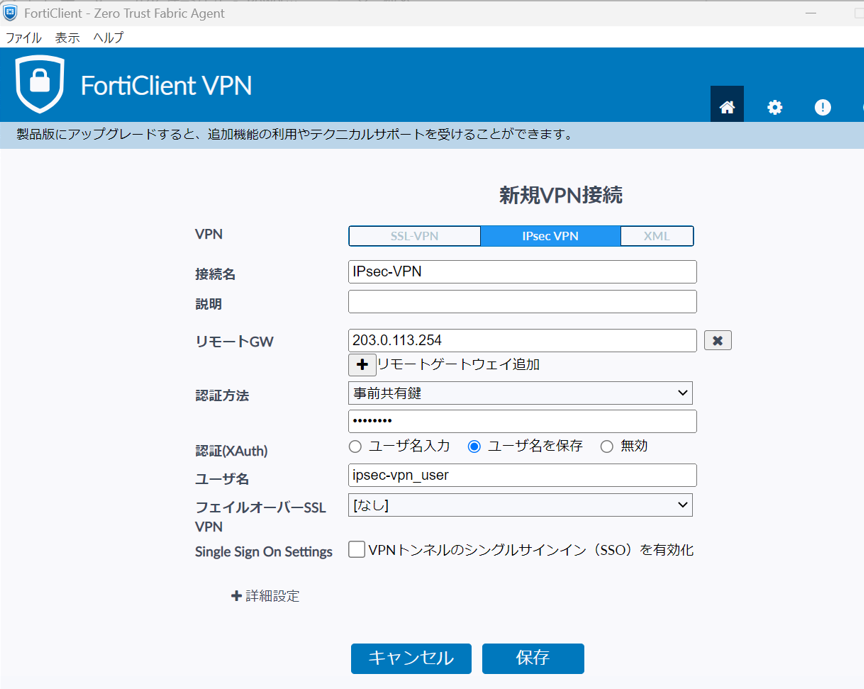Click 新規VPN接続 heading
The height and width of the screenshot is (689, 864).
(x=561, y=195)
